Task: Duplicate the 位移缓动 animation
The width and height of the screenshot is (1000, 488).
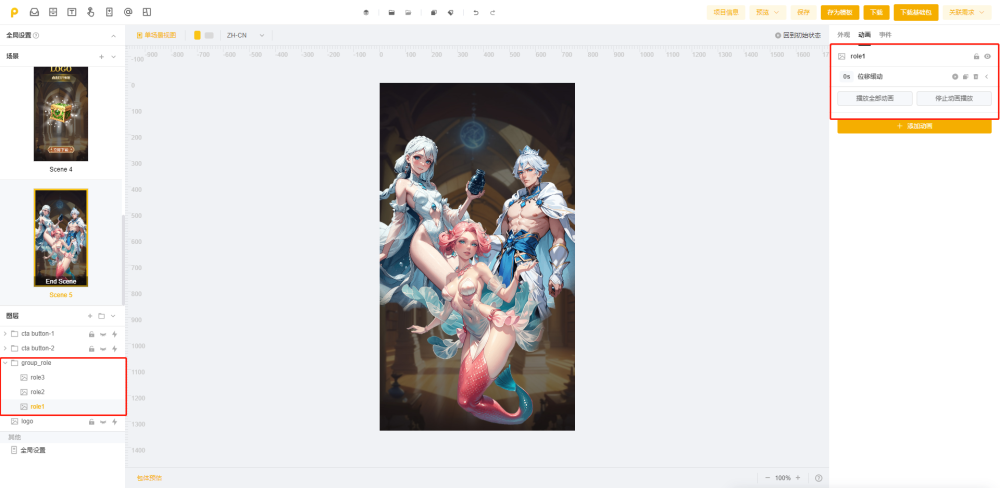Action: pos(966,77)
